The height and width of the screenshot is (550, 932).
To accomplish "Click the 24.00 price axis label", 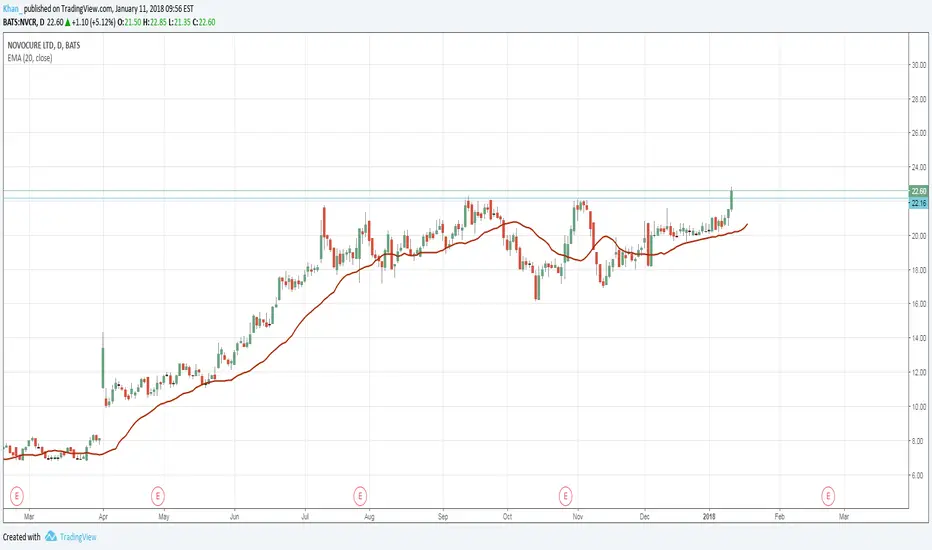I will 919,168.
